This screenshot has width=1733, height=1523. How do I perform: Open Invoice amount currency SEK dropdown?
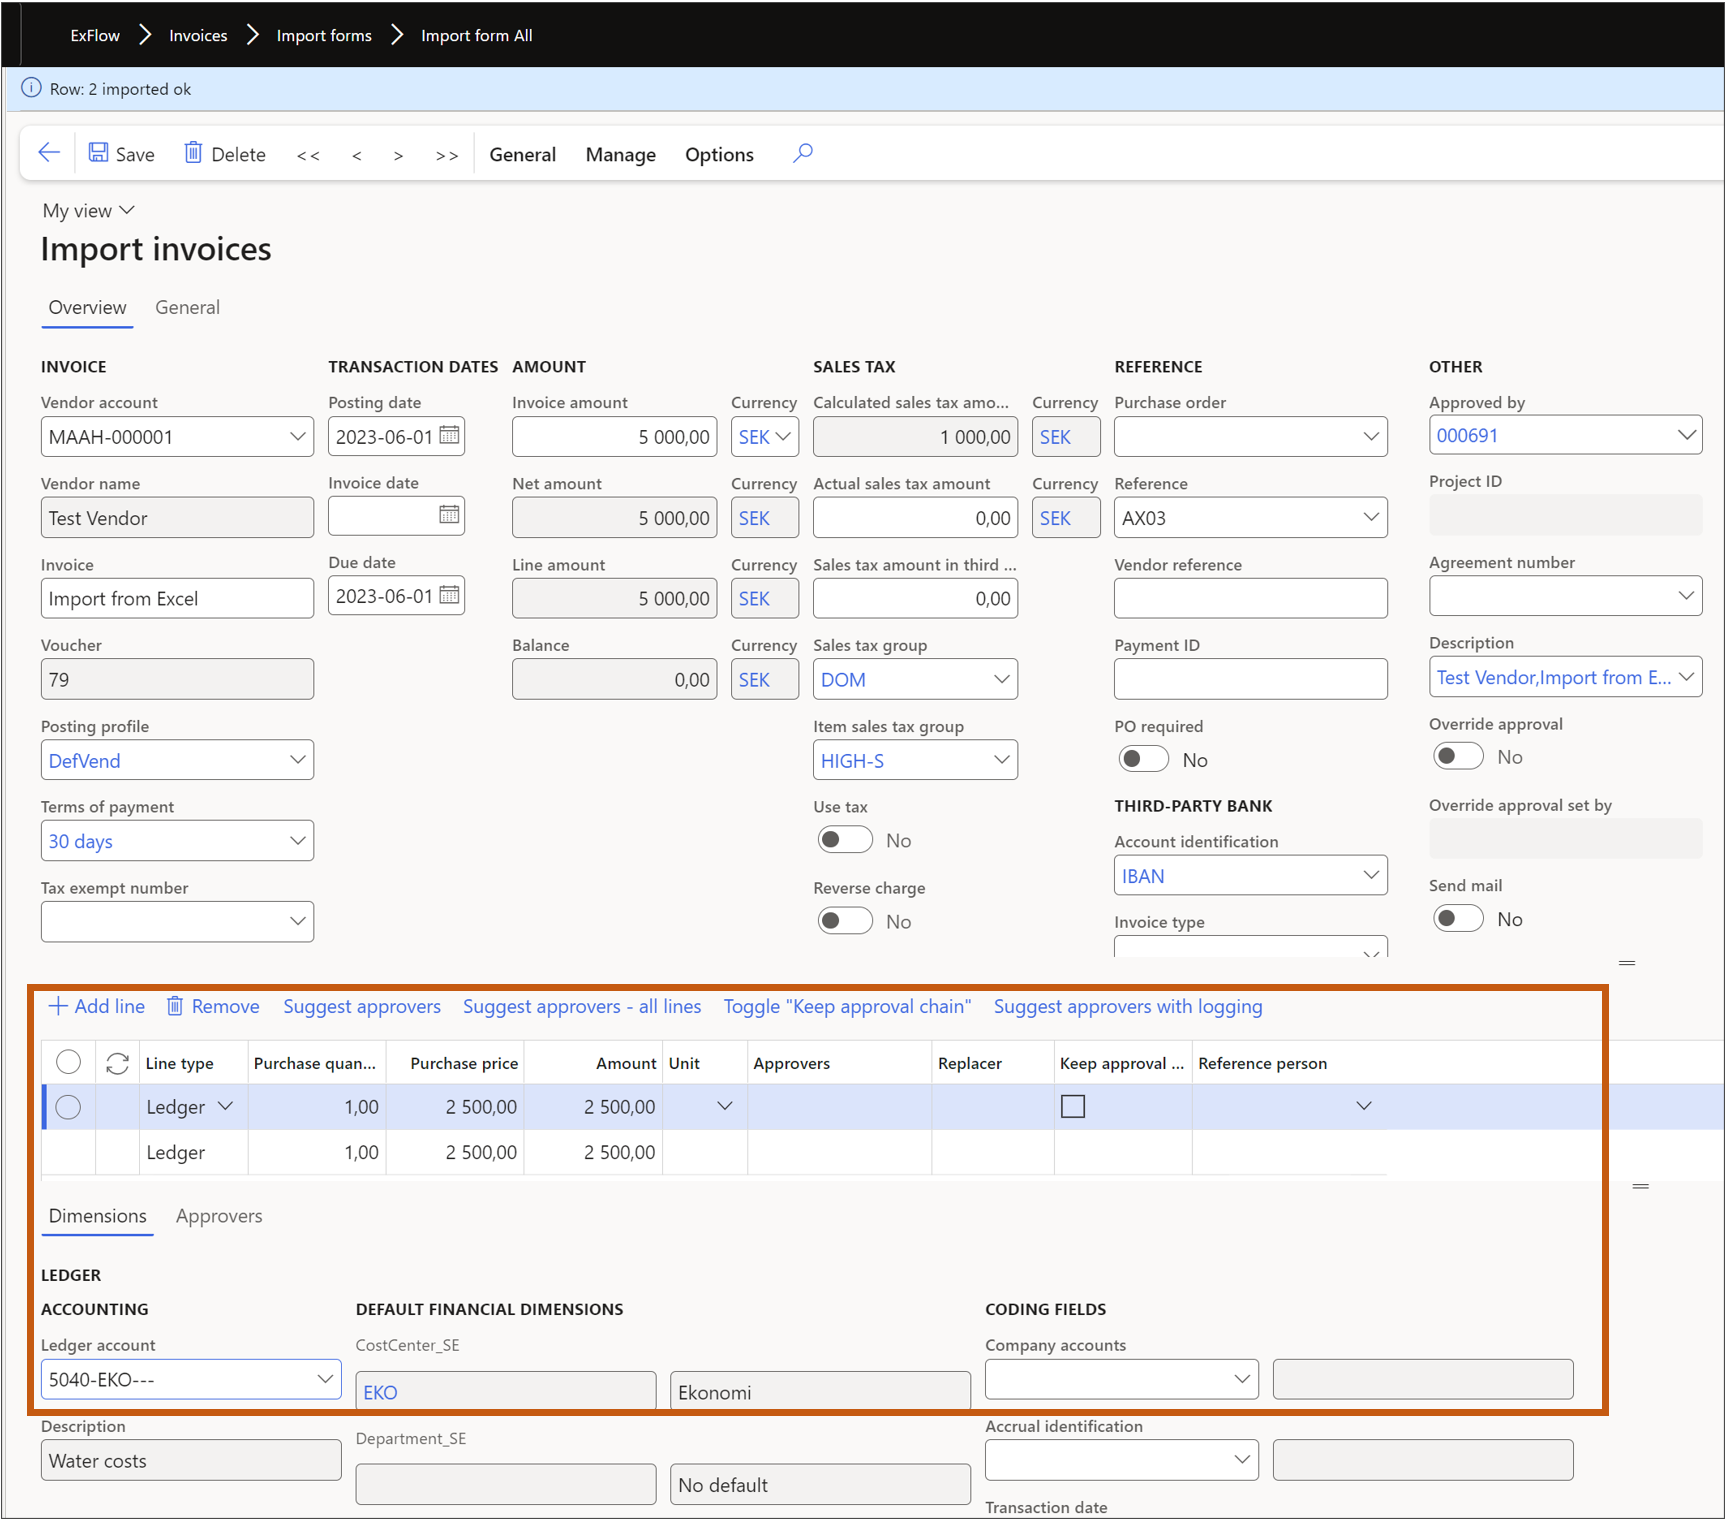click(783, 437)
